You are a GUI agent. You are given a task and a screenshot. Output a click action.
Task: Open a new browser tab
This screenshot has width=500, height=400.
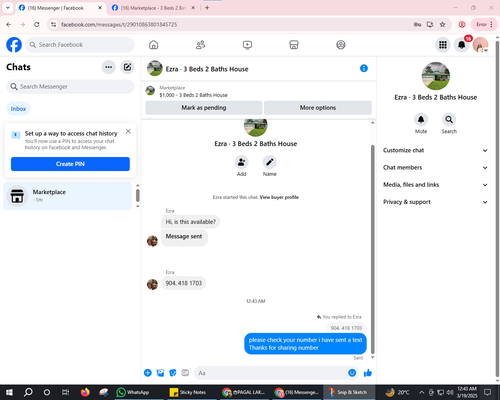point(207,8)
